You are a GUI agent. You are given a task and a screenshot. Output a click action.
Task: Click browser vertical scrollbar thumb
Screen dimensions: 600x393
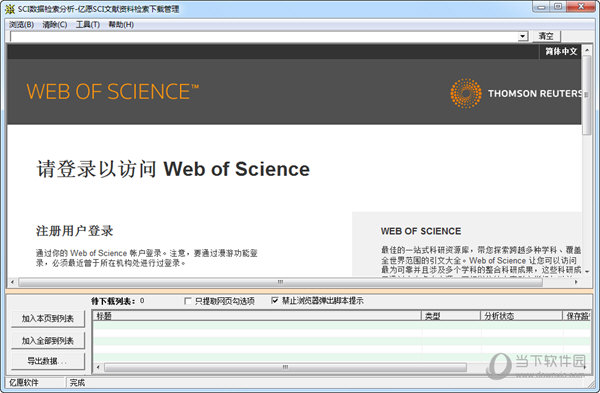(587, 95)
